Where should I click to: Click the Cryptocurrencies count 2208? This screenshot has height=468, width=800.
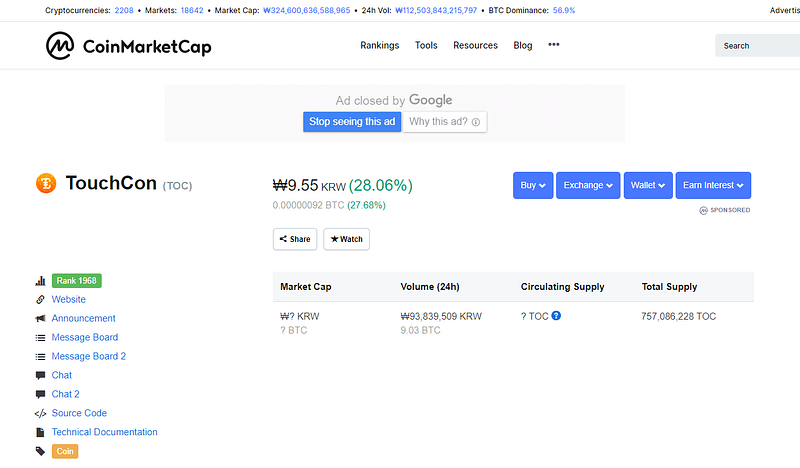click(x=124, y=10)
